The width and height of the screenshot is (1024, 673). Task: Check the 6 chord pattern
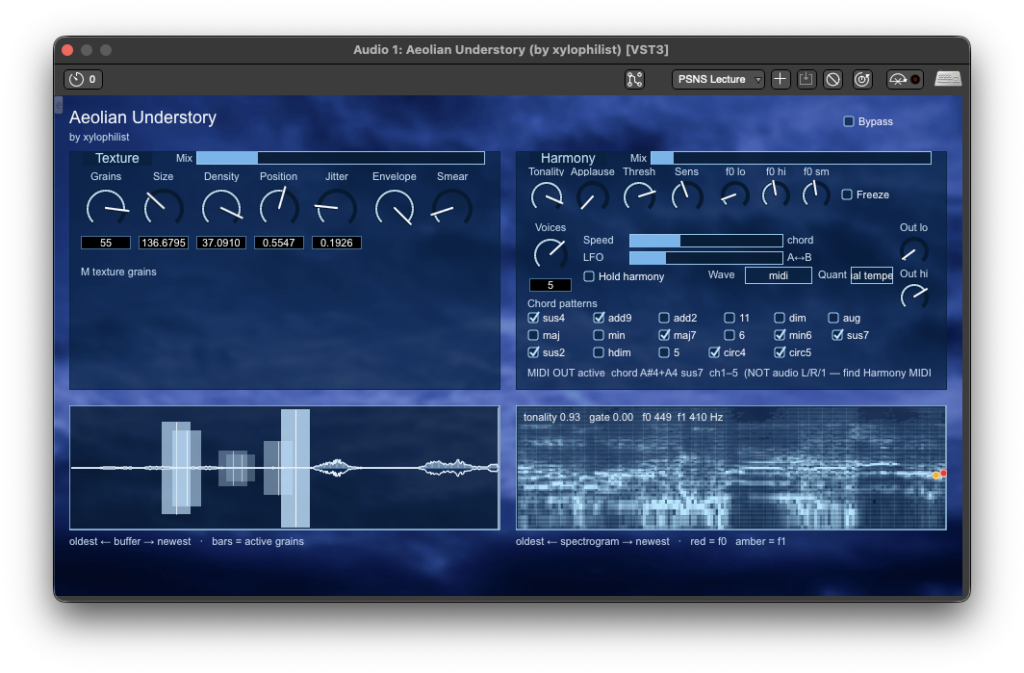[729, 336]
